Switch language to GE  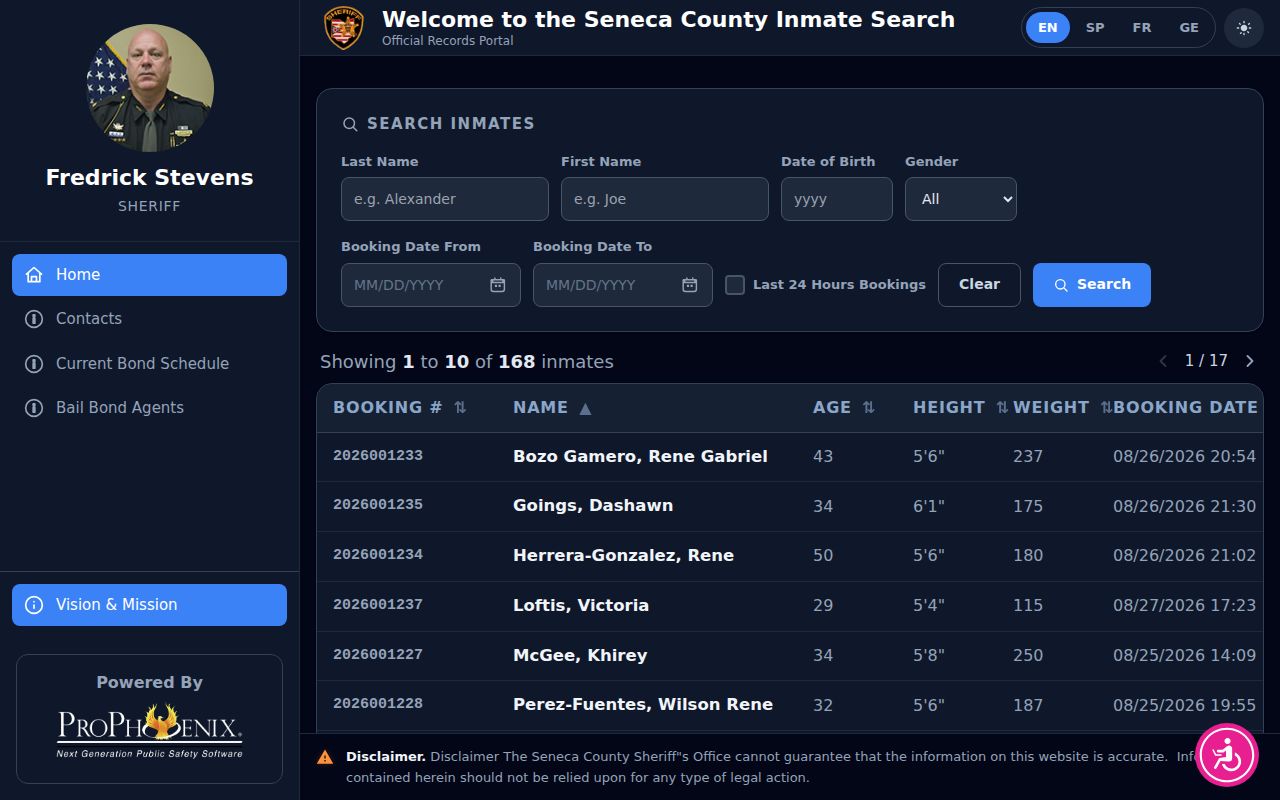coord(1189,28)
